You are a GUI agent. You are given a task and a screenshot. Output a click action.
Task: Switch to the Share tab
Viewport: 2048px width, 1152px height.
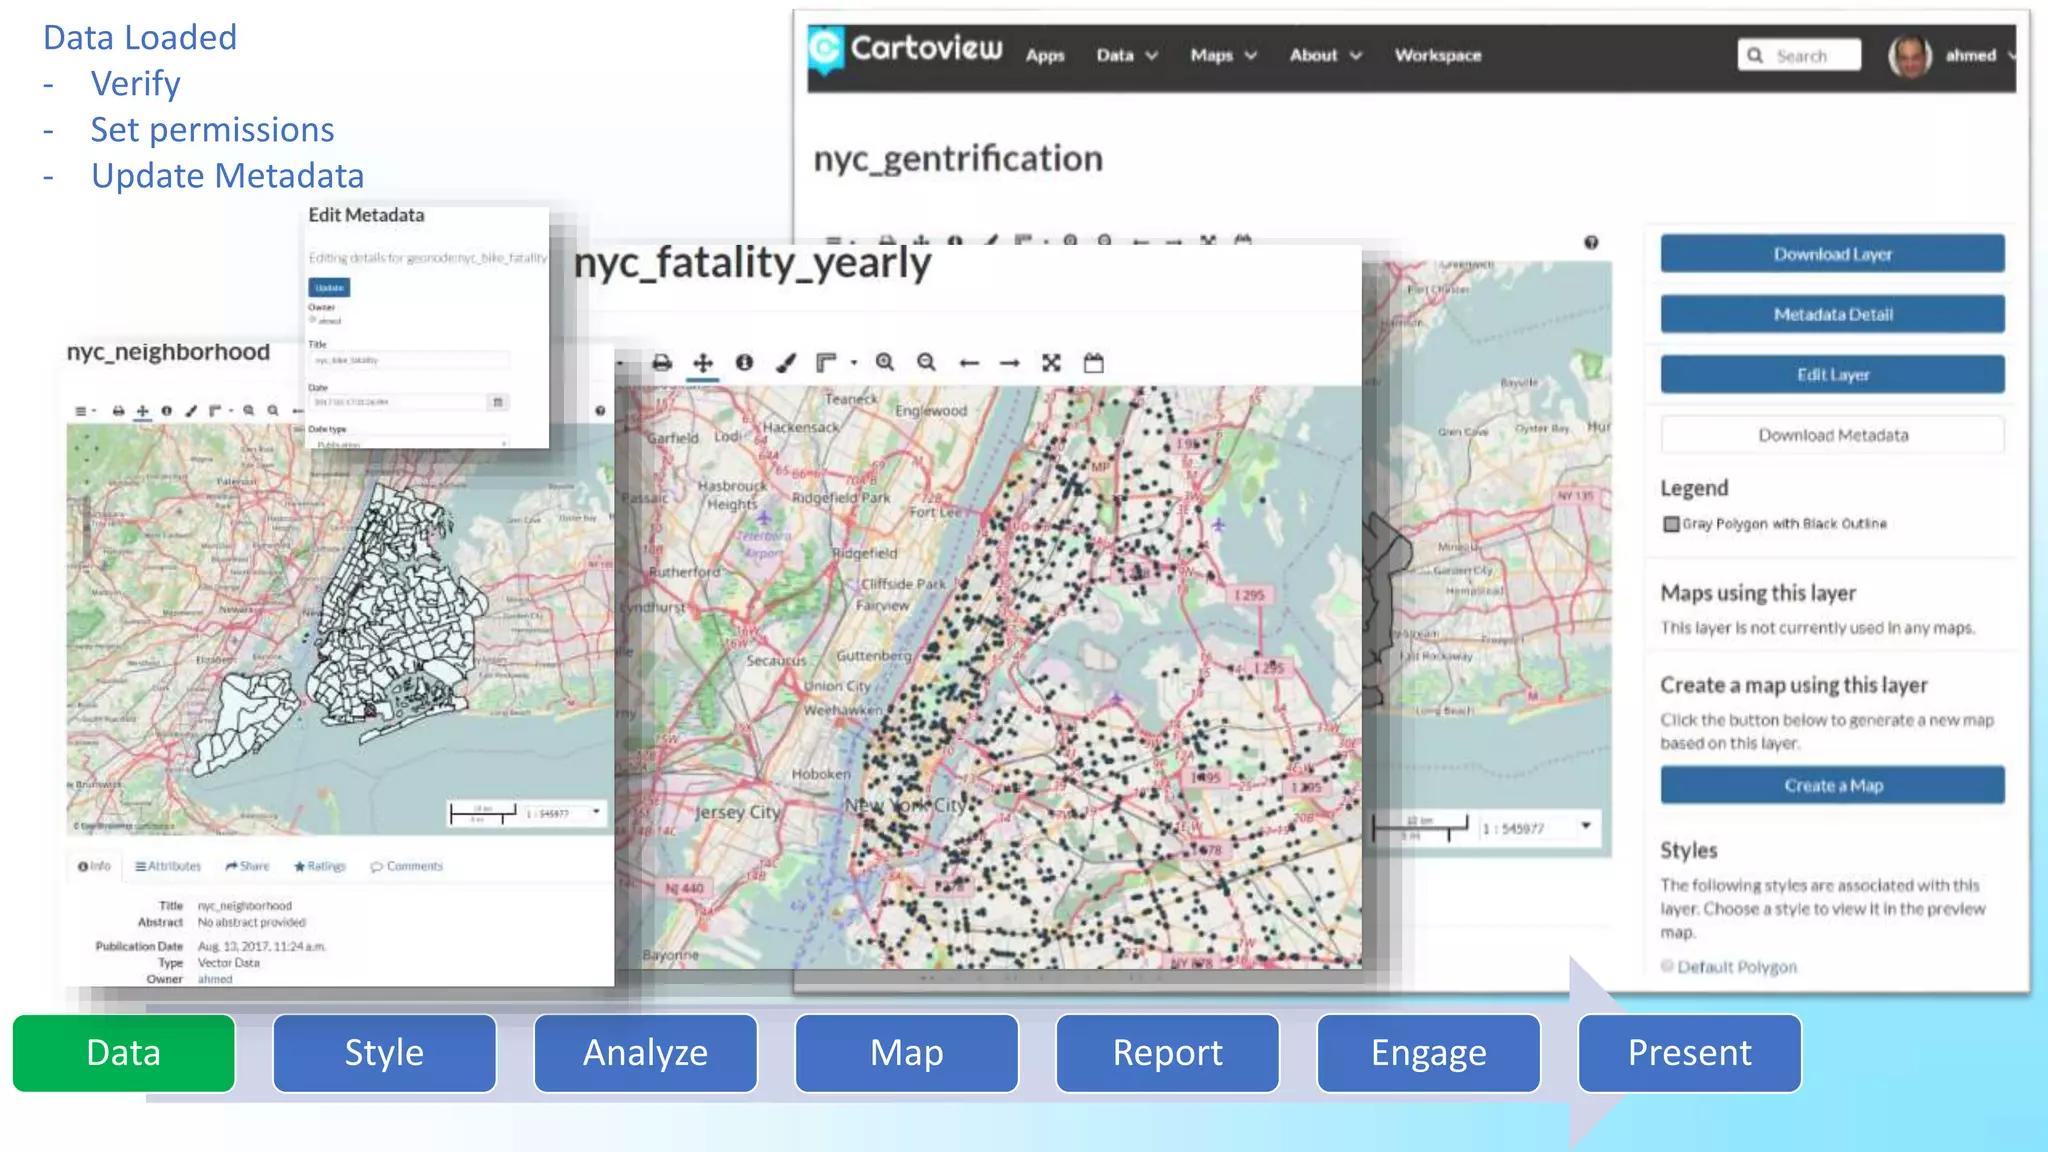[x=247, y=866]
